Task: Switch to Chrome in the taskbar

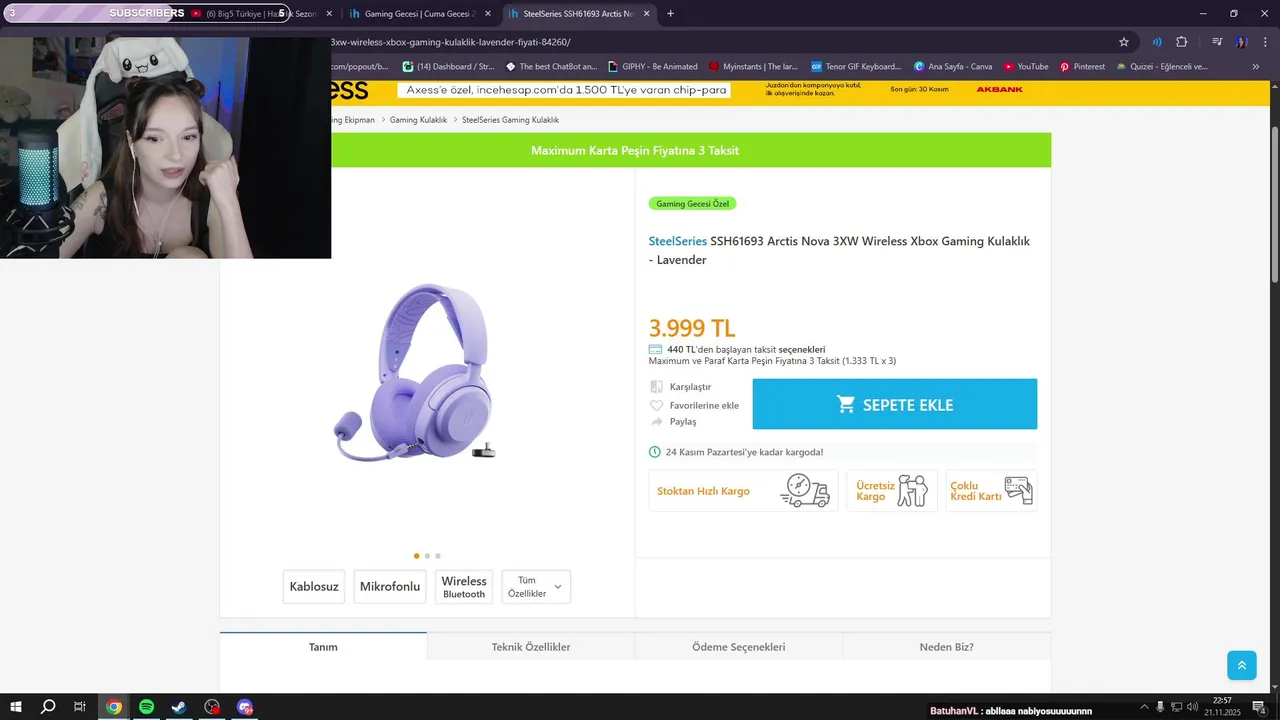Action: (114, 707)
